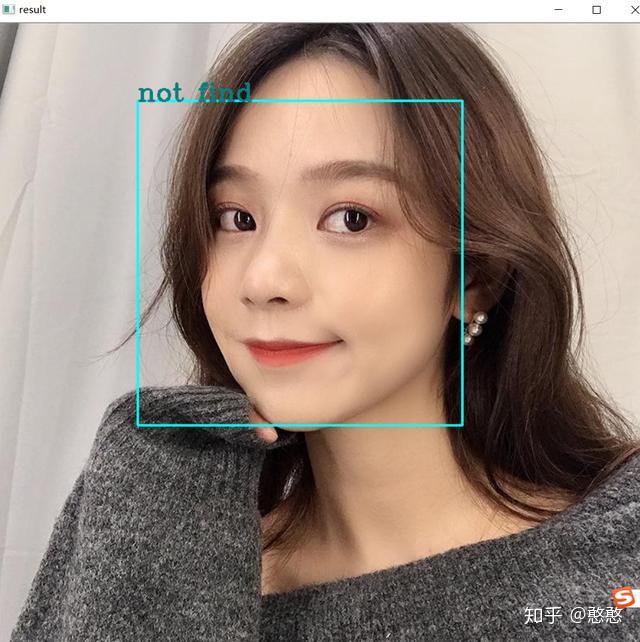
Task: Click the red lips in the photo
Action: coord(293,351)
